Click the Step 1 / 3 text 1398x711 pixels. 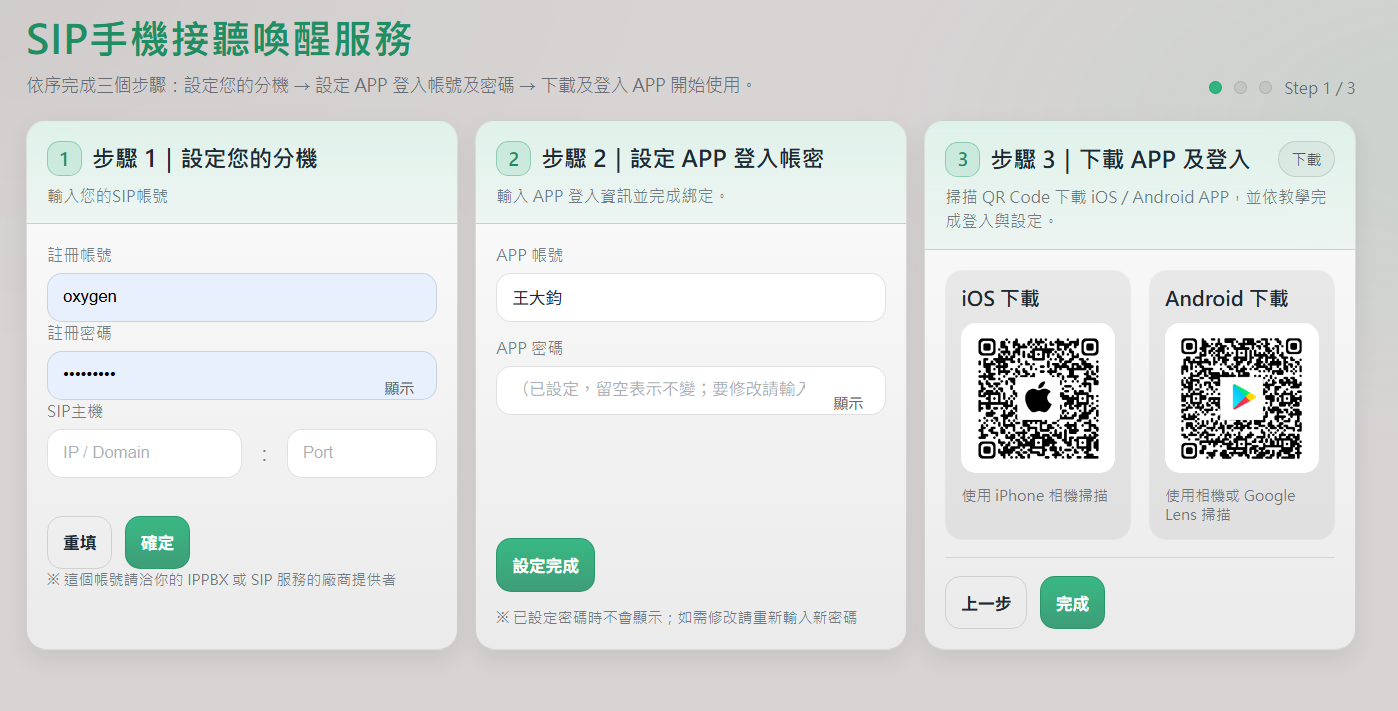coord(1320,88)
